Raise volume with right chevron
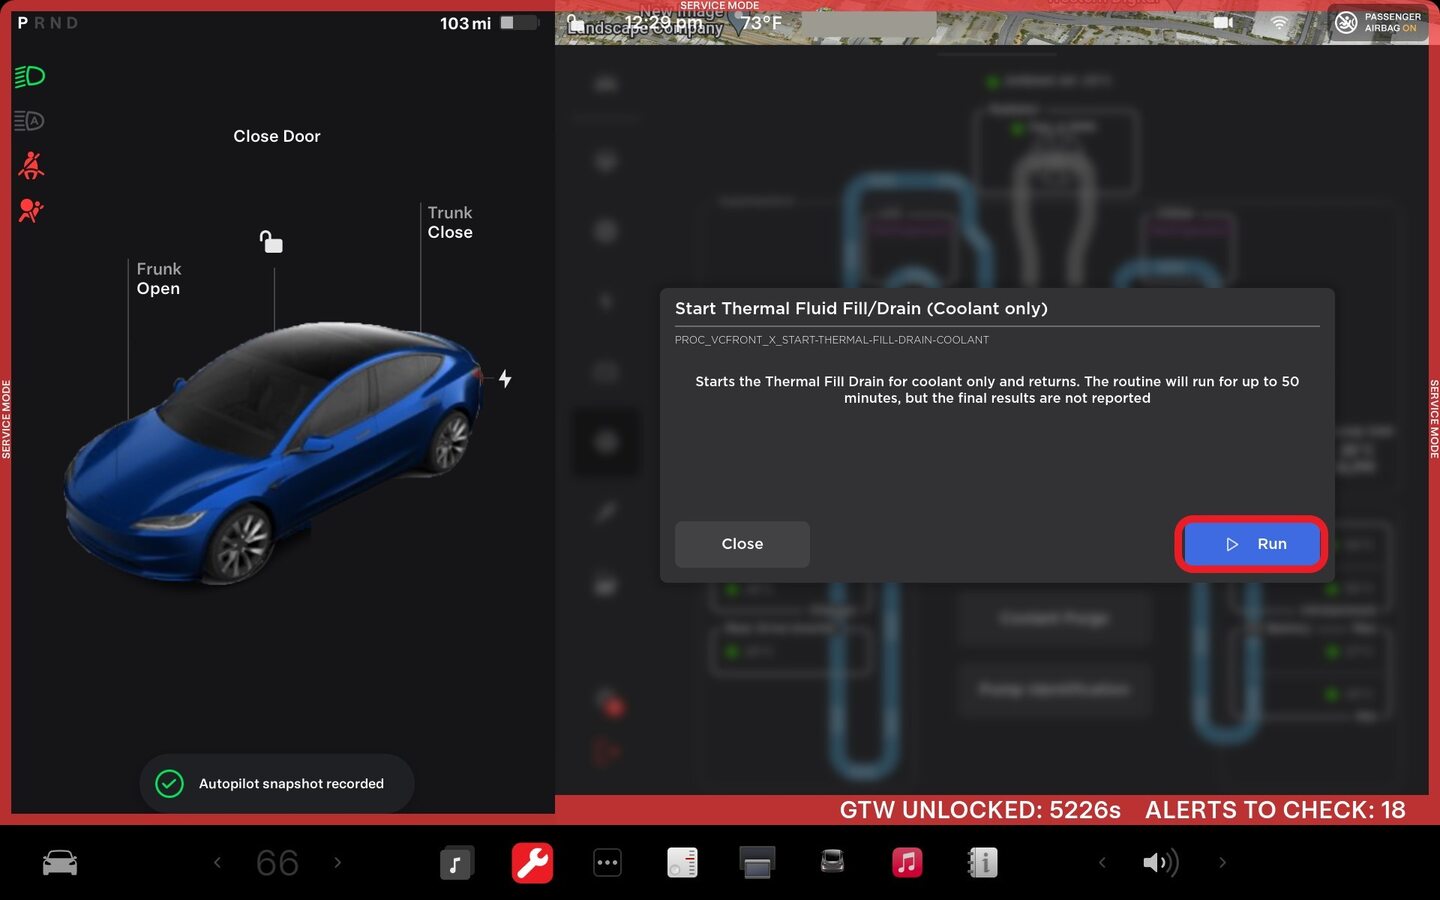The width and height of the screenshot is (1440, 900). pos(1221,862)
